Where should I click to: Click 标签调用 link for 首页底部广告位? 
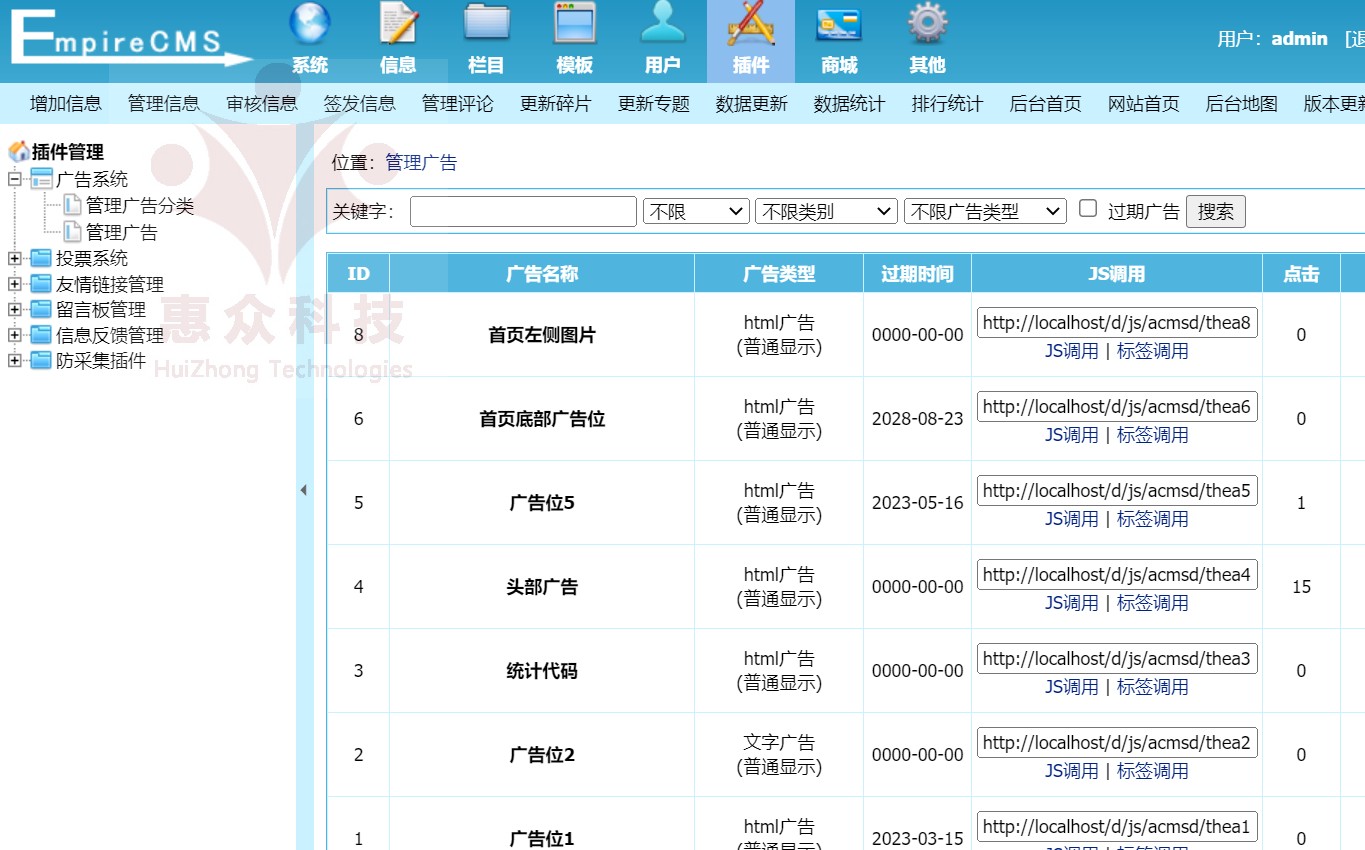pos(1153,435)
